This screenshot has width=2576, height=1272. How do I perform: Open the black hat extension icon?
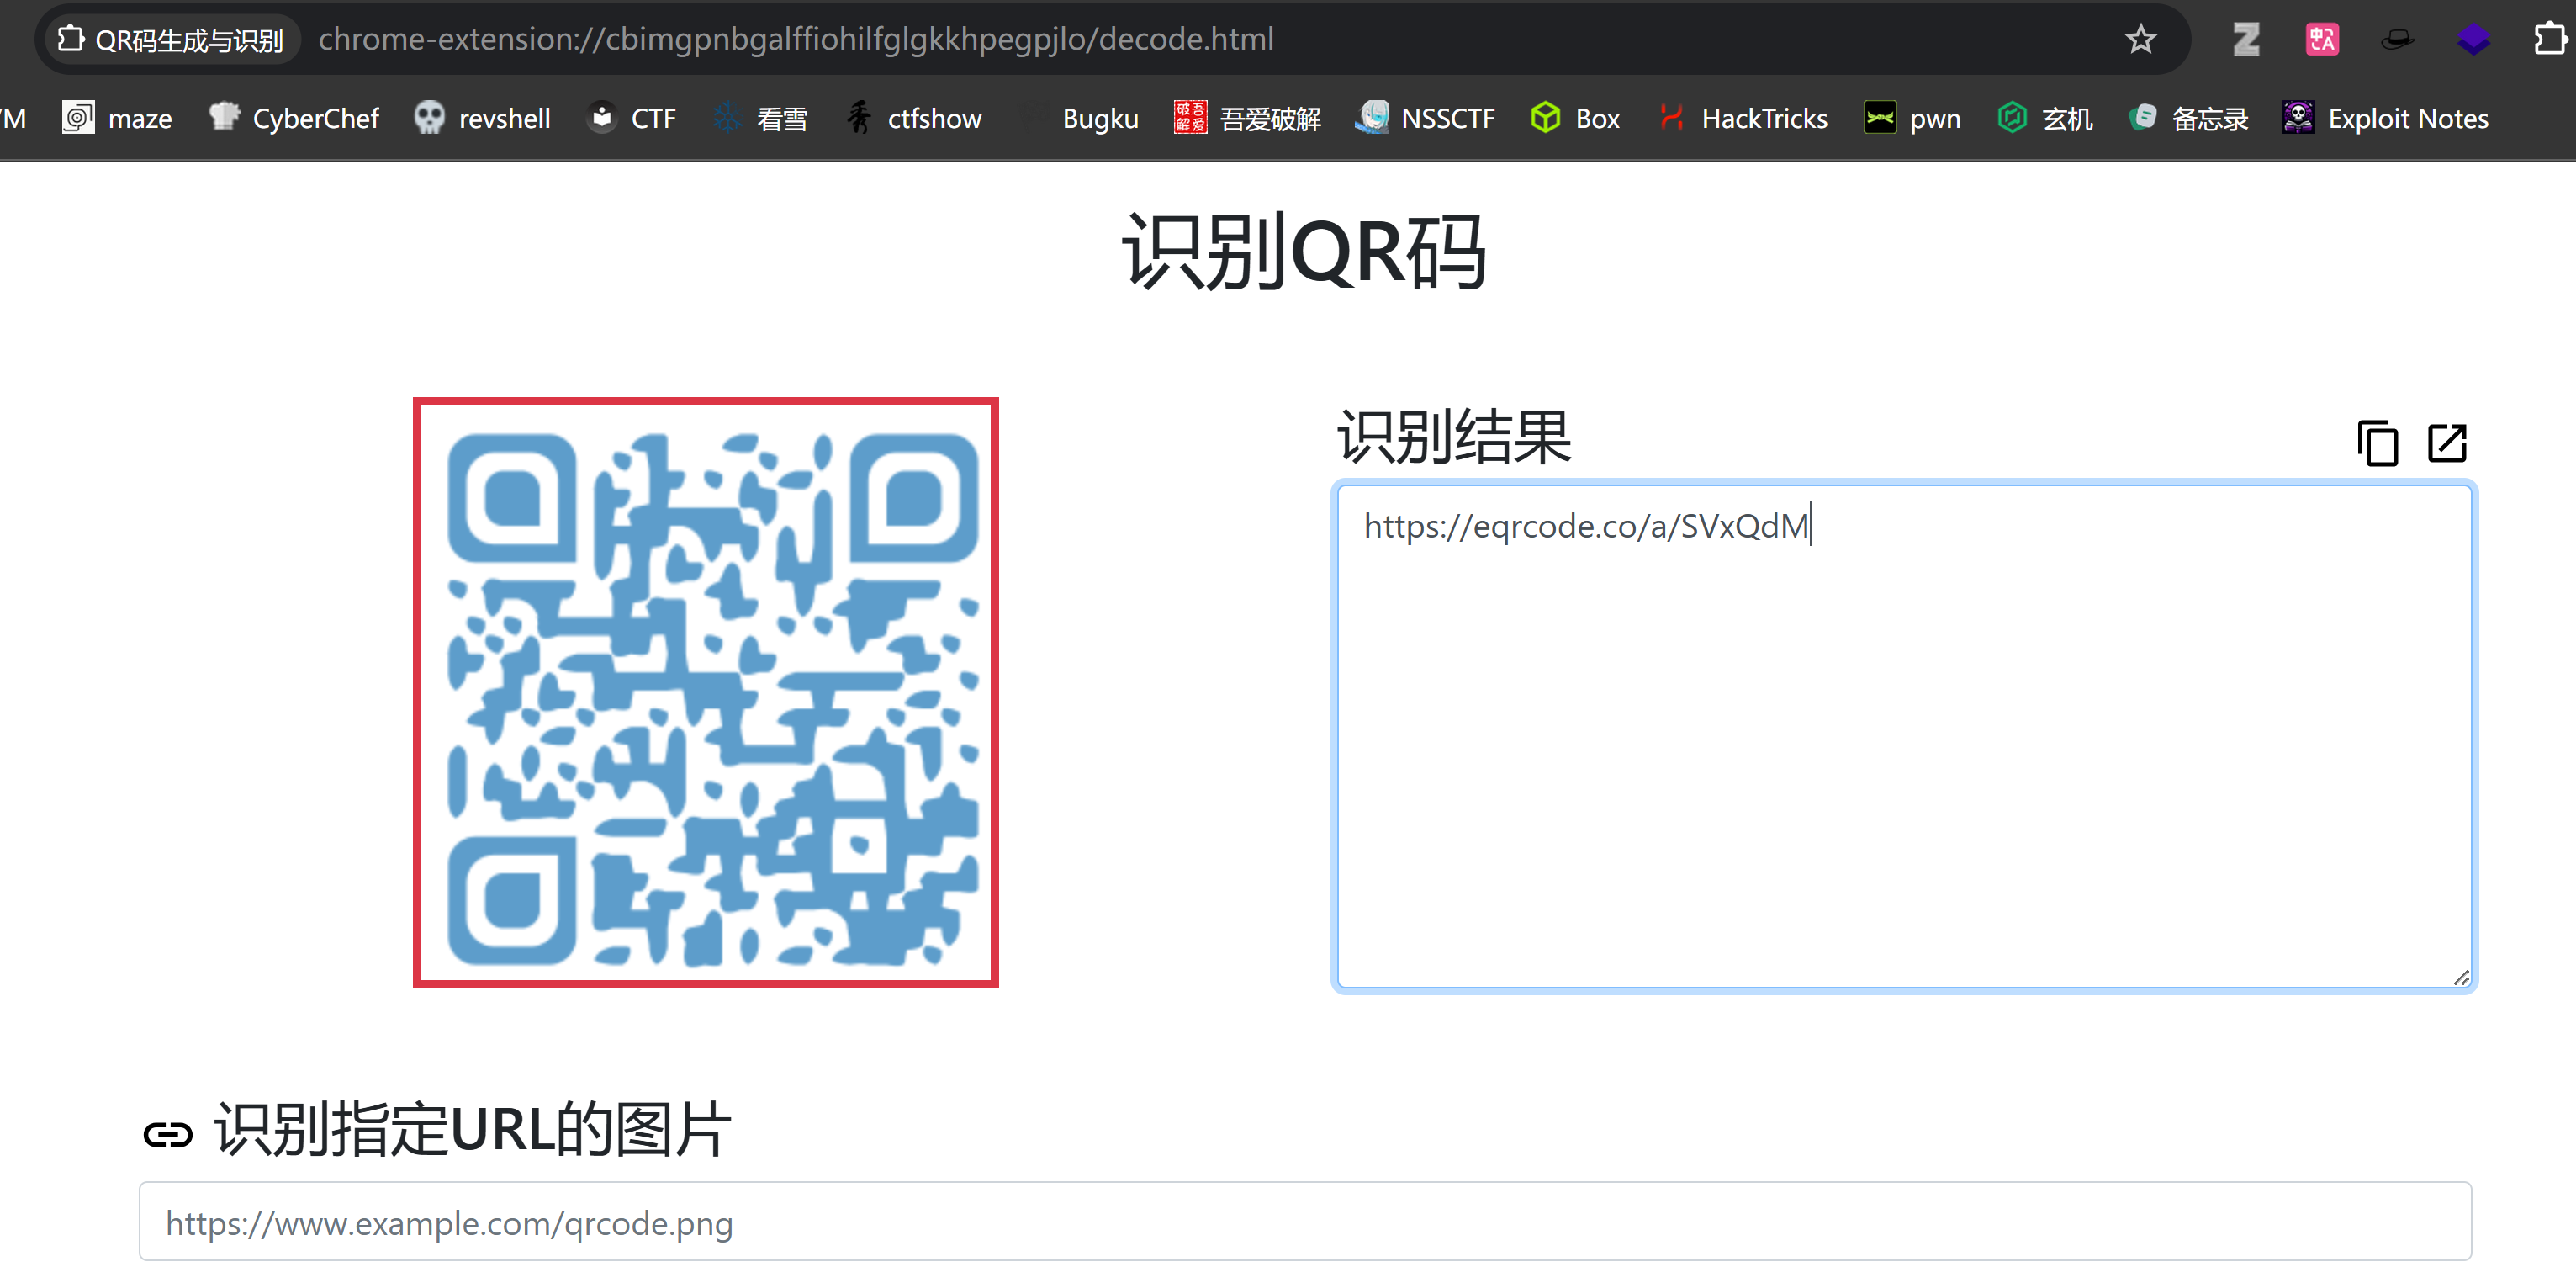point(2397,40)
